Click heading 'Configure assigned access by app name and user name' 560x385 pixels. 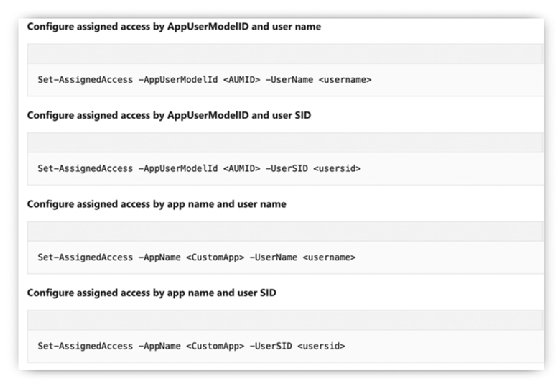(157, 204)
